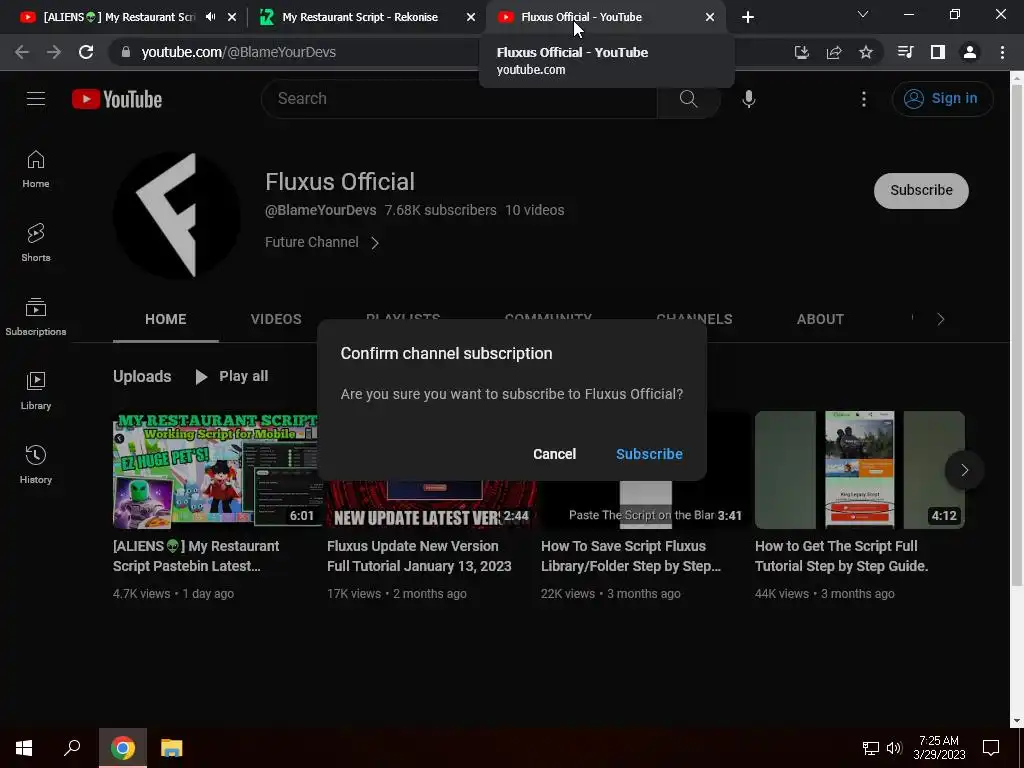Open the 4:12 How to Get Script thumbnail

pos(859,470)
